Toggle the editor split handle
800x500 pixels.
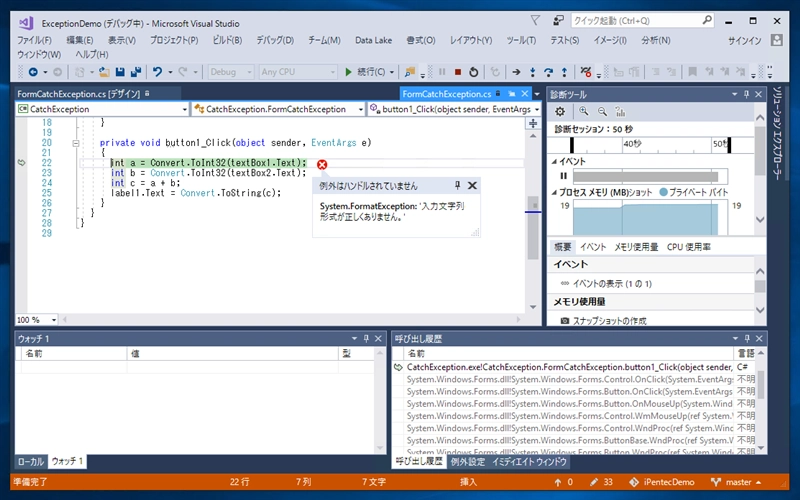[x=533, y=123]
